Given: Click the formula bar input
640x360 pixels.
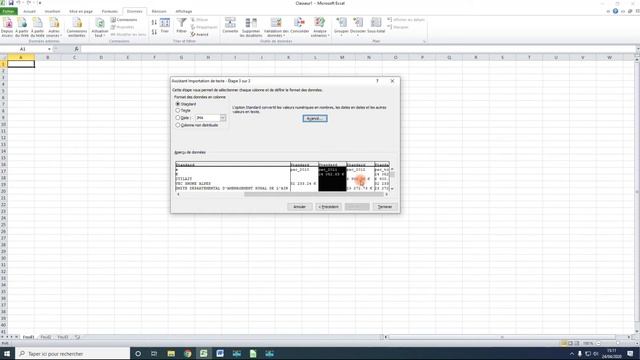Looking at the screenshot, I should 358,49.
